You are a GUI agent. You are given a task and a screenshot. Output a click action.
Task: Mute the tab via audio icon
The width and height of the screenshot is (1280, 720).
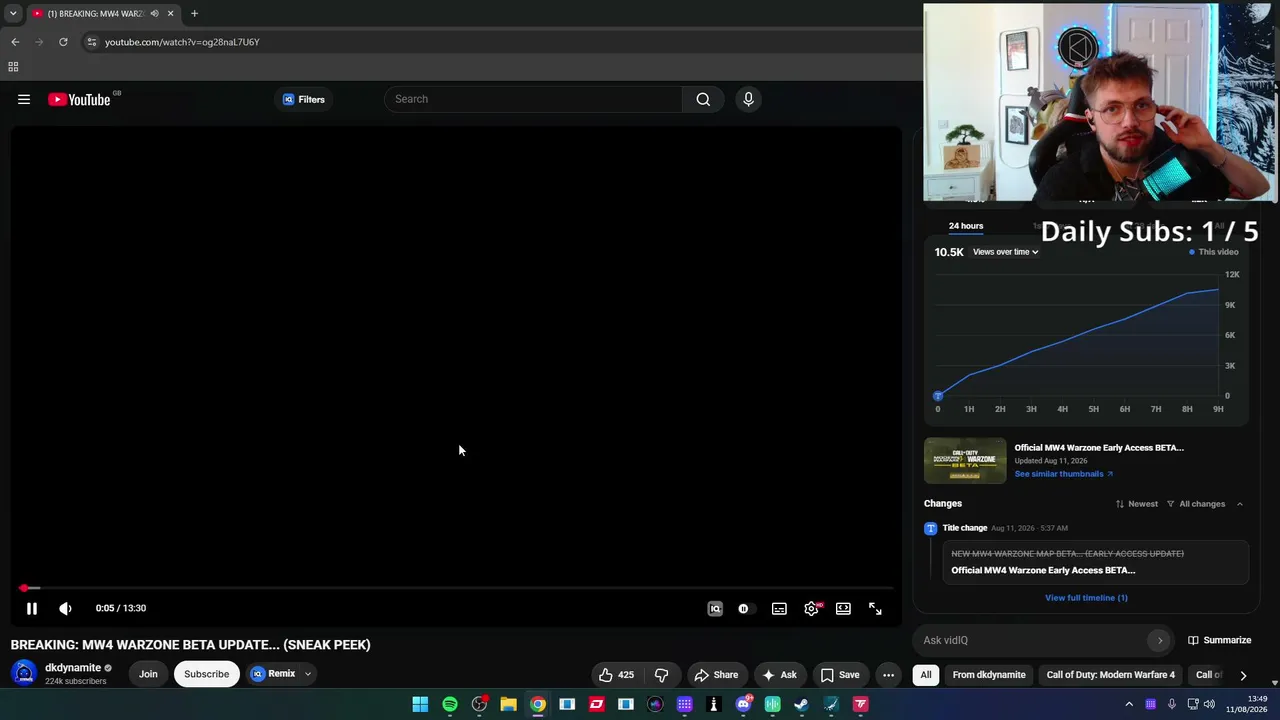tap(154, 13)
